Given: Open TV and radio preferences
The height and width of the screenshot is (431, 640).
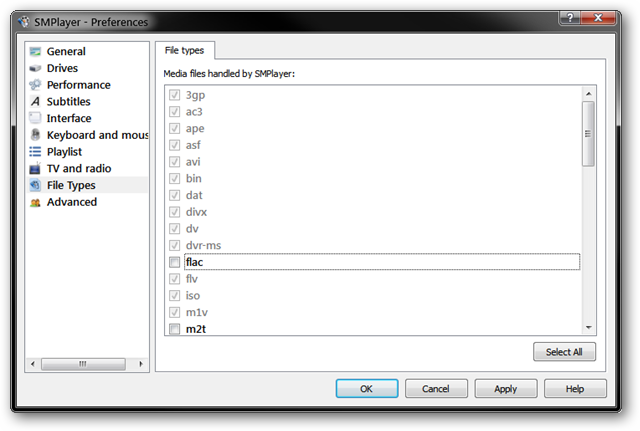Looking at the screenshot, I should click(x=79, y=169).
